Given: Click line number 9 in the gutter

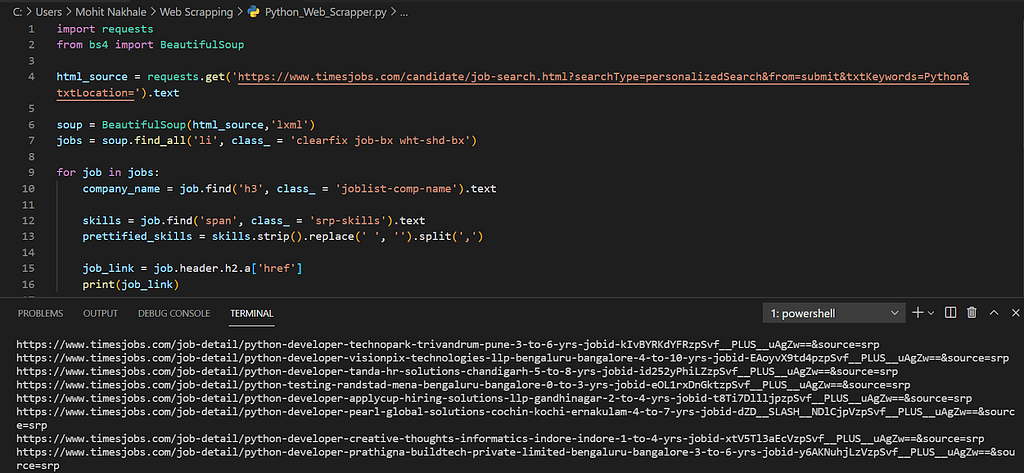Looking at the screenshot, I should click(x=31, y=173).
